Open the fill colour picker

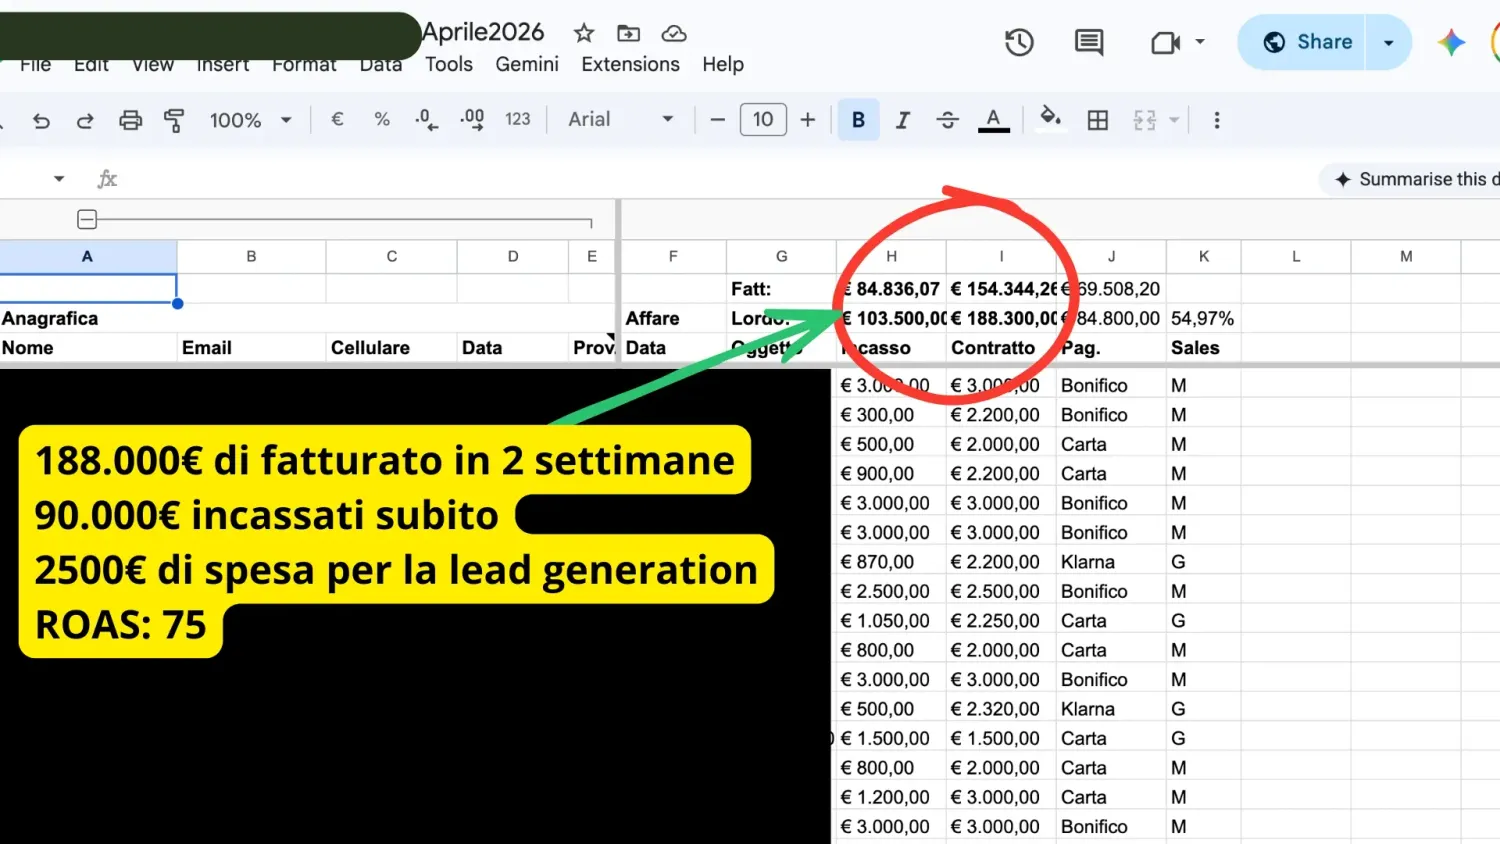pos(1050,120)
